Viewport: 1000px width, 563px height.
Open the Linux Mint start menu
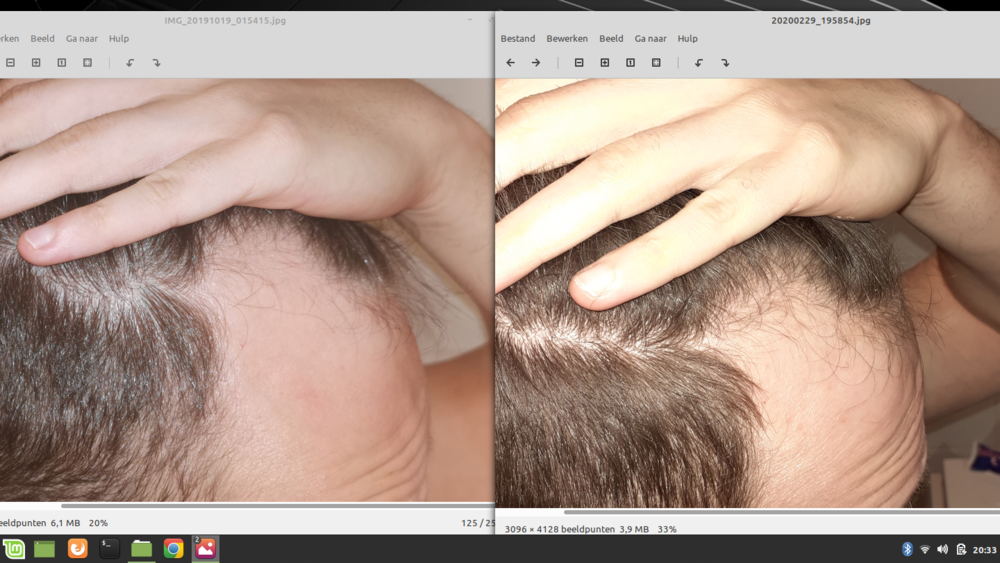click(x=14, y=549)
